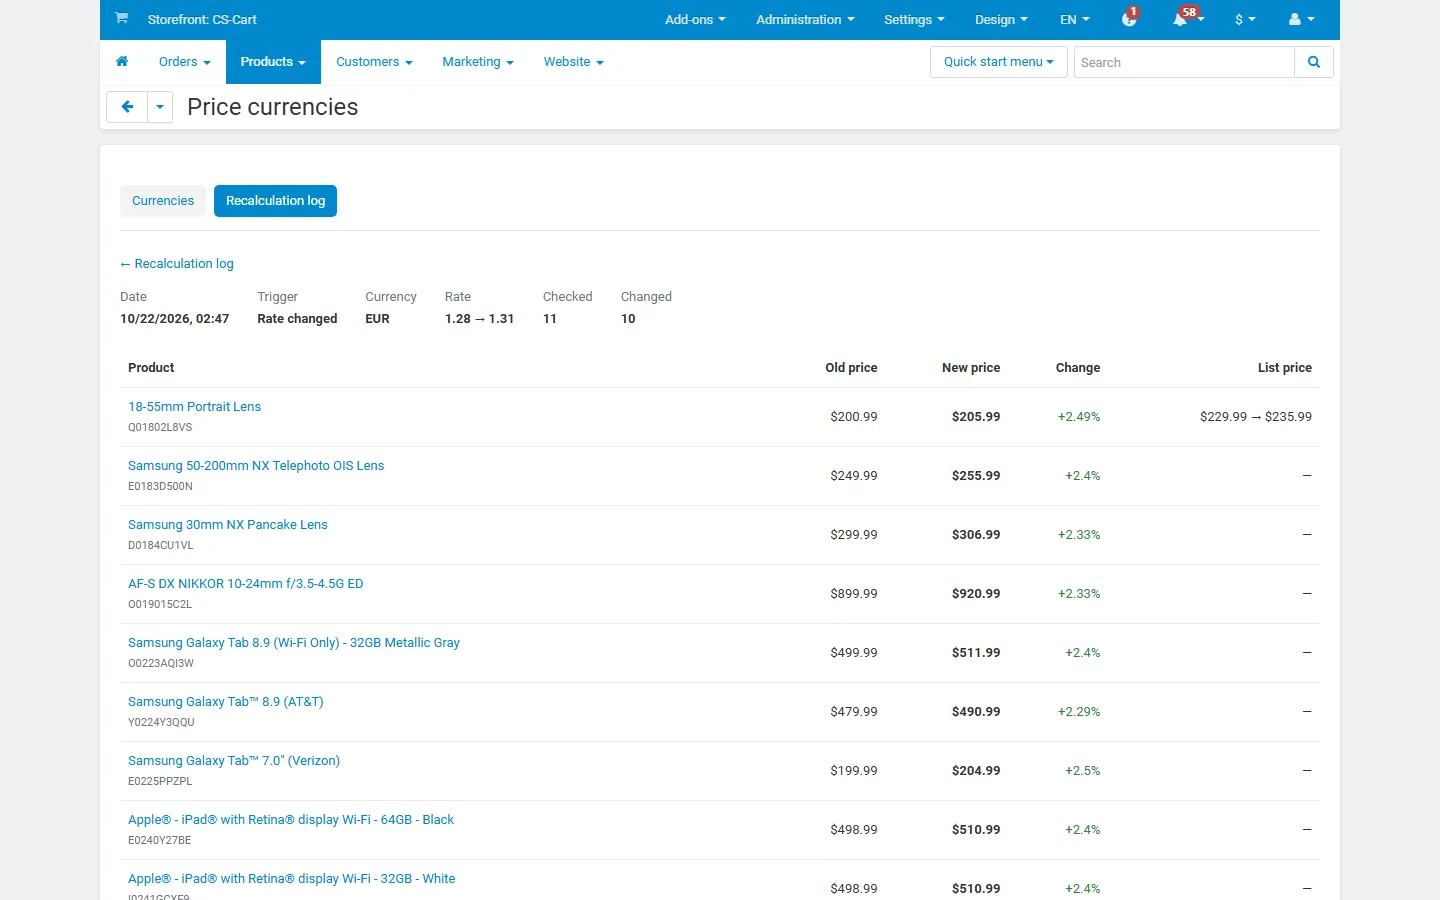Open the Website menu

pos(573,62)
